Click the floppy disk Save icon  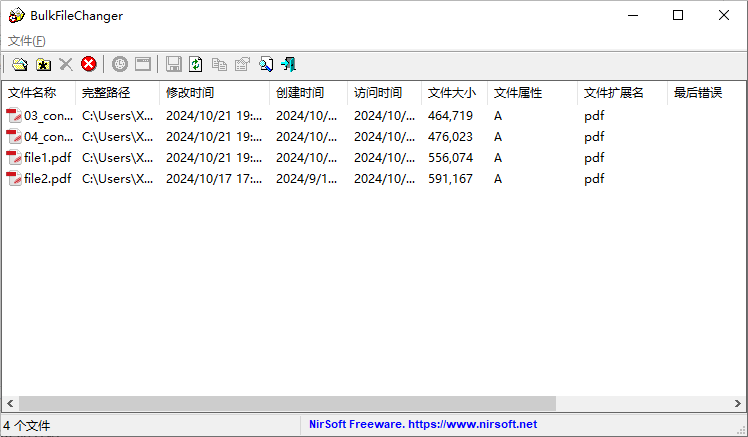pyautogui.click(x=174, y=64)
